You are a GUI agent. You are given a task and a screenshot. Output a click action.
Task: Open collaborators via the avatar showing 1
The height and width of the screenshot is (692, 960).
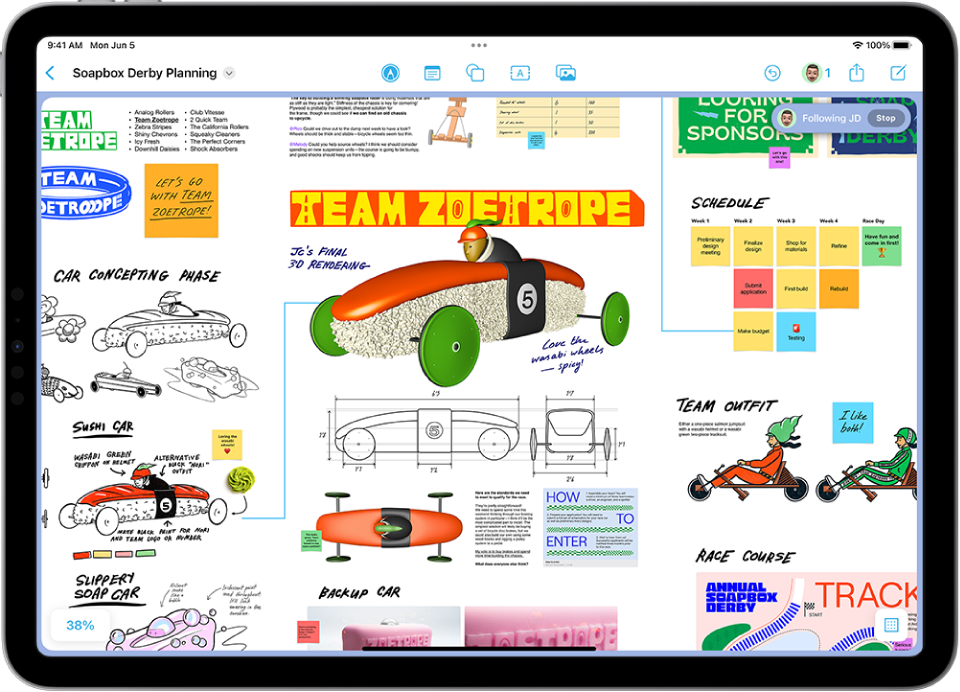[812, 72]
